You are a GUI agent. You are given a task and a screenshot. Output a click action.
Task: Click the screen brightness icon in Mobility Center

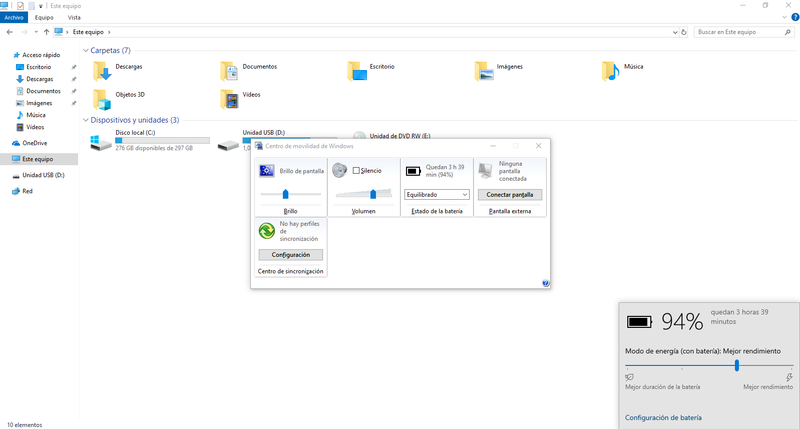tap(267, 171)
